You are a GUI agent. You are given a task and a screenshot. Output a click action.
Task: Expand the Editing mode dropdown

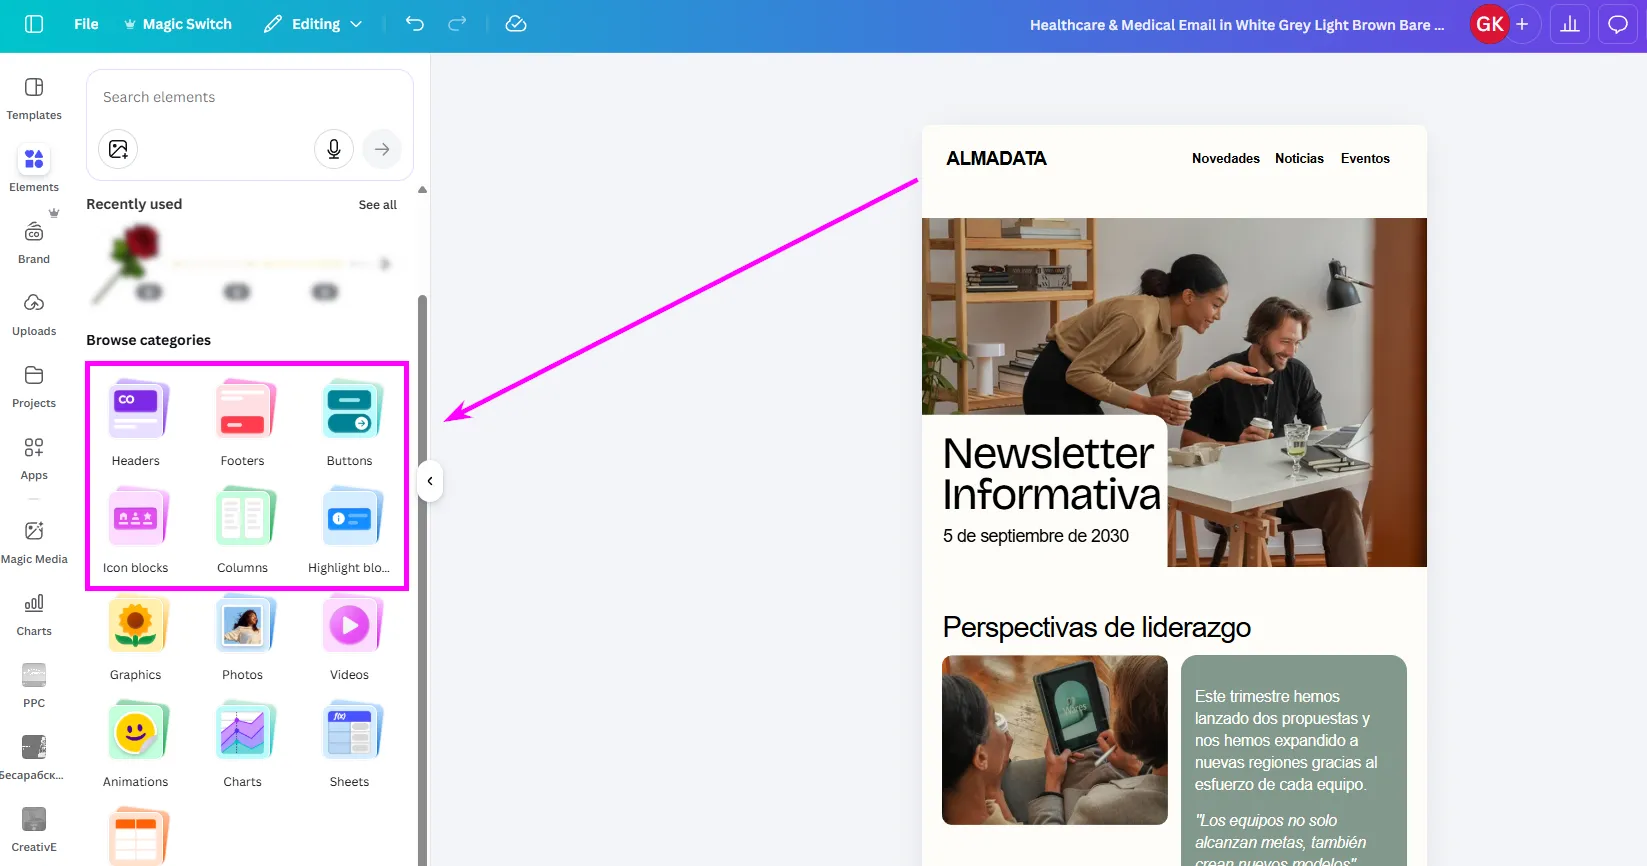(x=313, y=24)
